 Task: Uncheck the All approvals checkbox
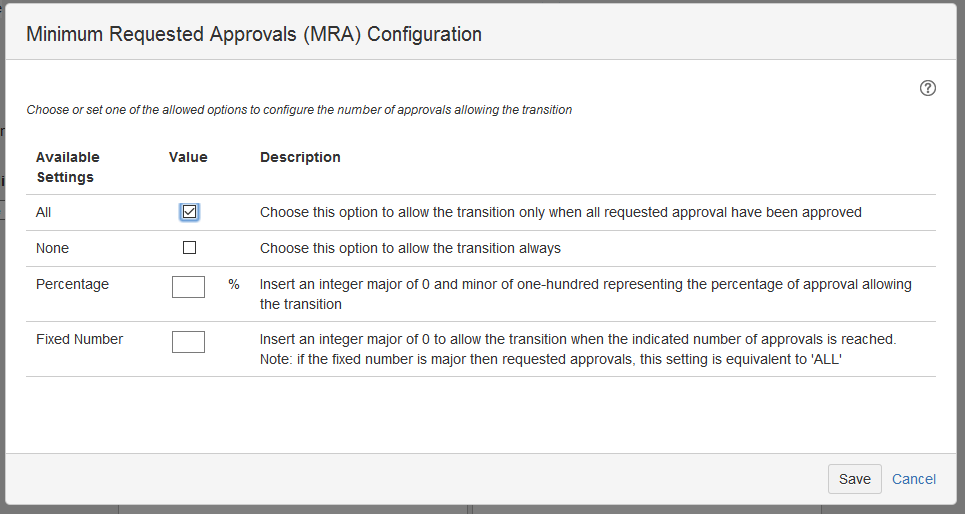pyautogui.click(x=190, y=212)
